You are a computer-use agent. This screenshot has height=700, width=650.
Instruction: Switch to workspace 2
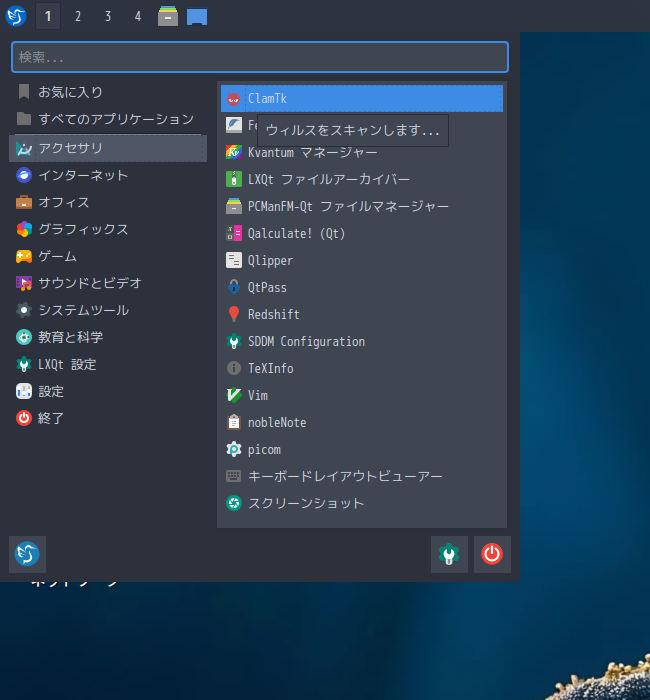78,17
